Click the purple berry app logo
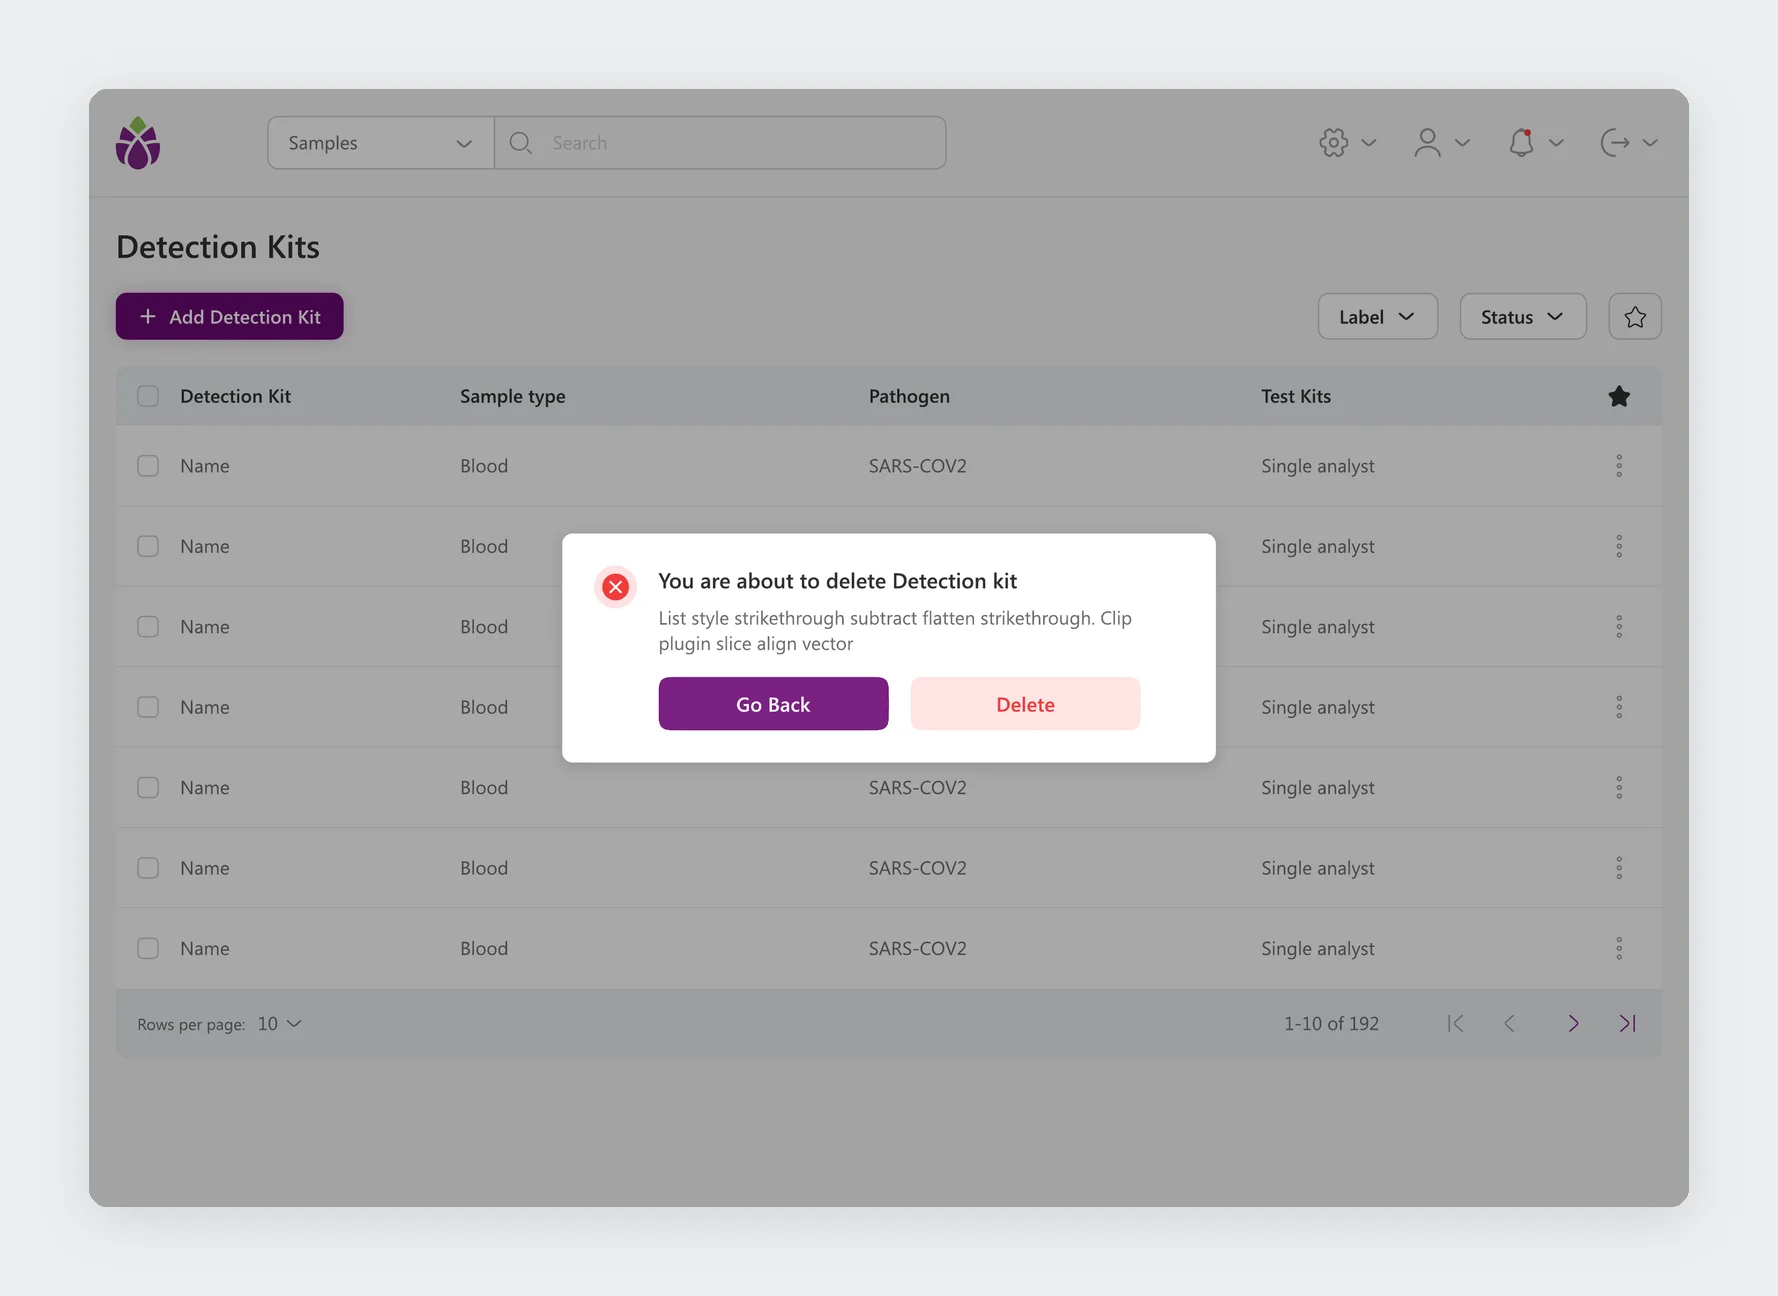 [x=138, y=143]
